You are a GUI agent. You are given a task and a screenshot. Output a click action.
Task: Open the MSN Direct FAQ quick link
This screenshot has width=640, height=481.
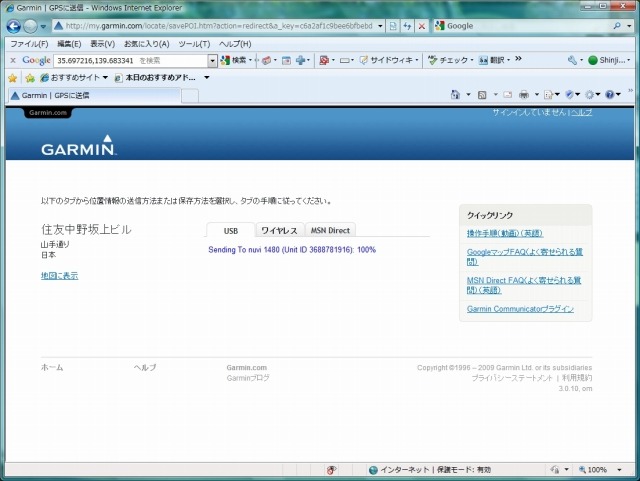pos(524,285)
